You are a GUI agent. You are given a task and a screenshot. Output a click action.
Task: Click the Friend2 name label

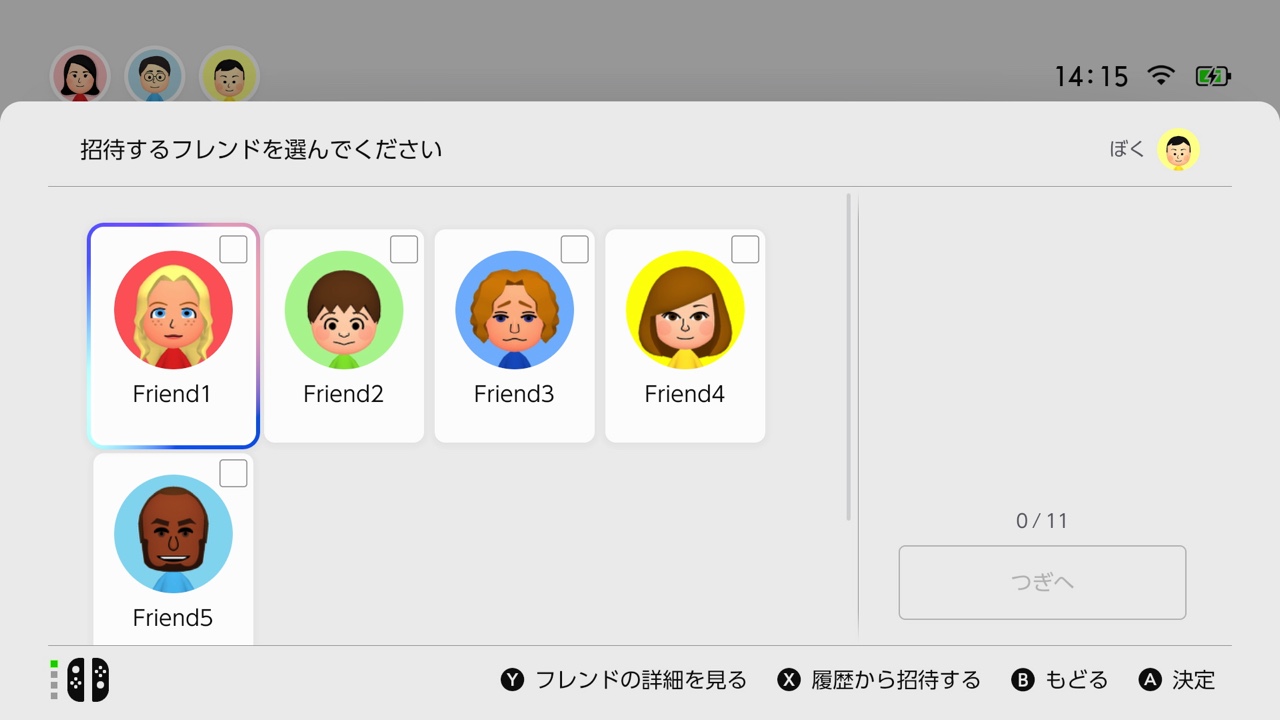(x=343, y=394)
